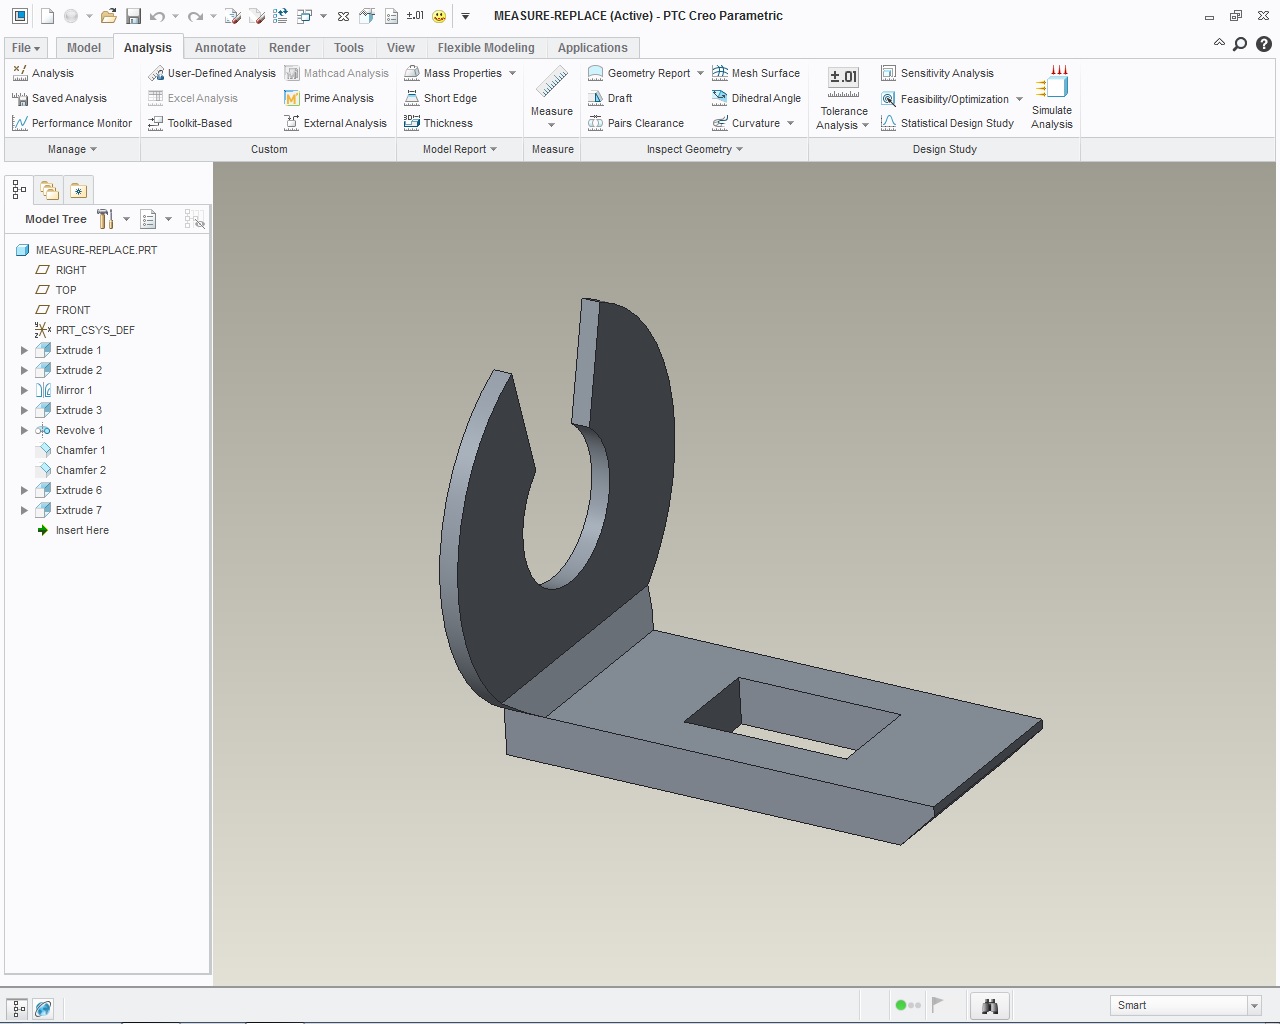Click Simulate Analysis icon
The height and width of the screenshot is (1024, 1280).
click(x=1052, y=82)
